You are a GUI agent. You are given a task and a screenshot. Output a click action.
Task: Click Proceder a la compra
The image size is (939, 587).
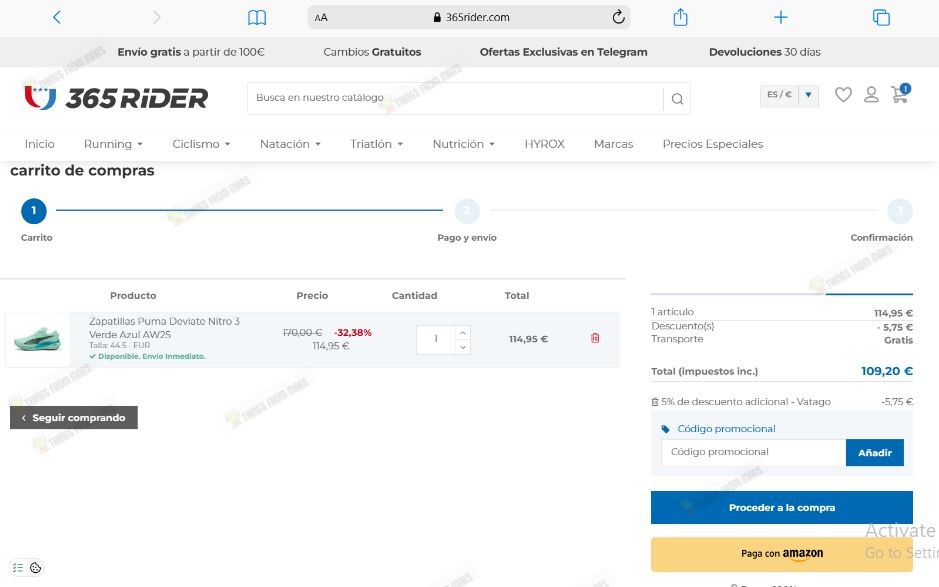(781, 507)
